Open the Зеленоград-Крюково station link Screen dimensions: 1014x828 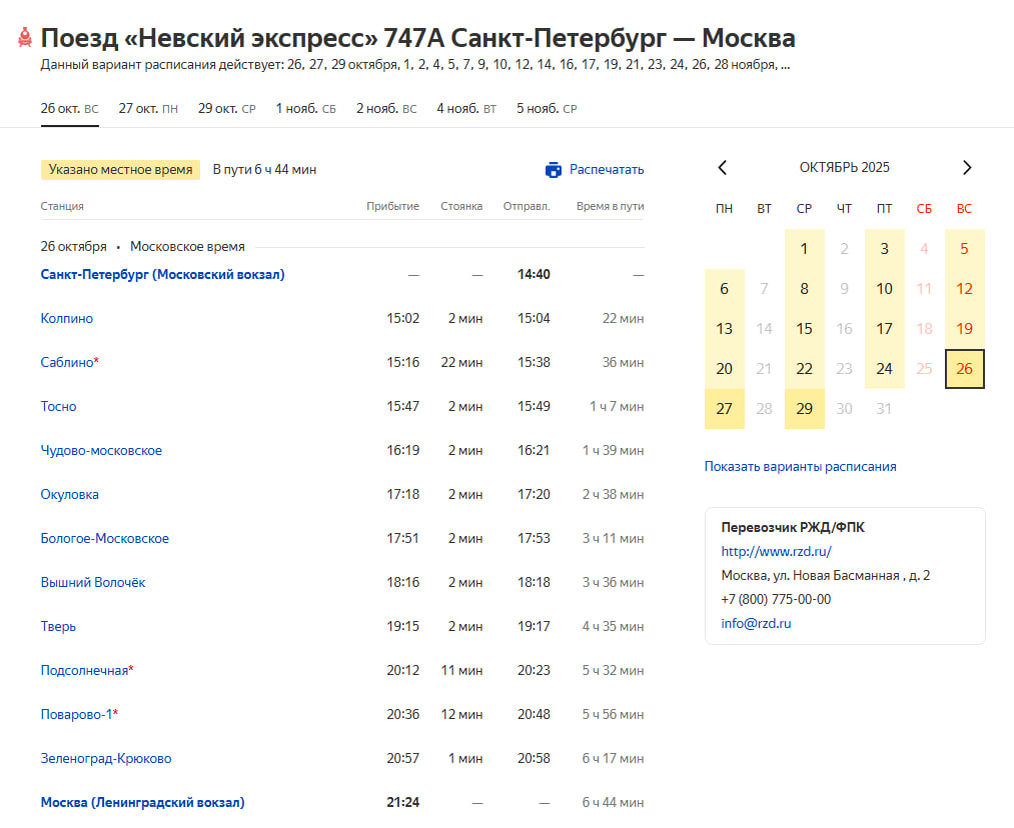[106, 758]
